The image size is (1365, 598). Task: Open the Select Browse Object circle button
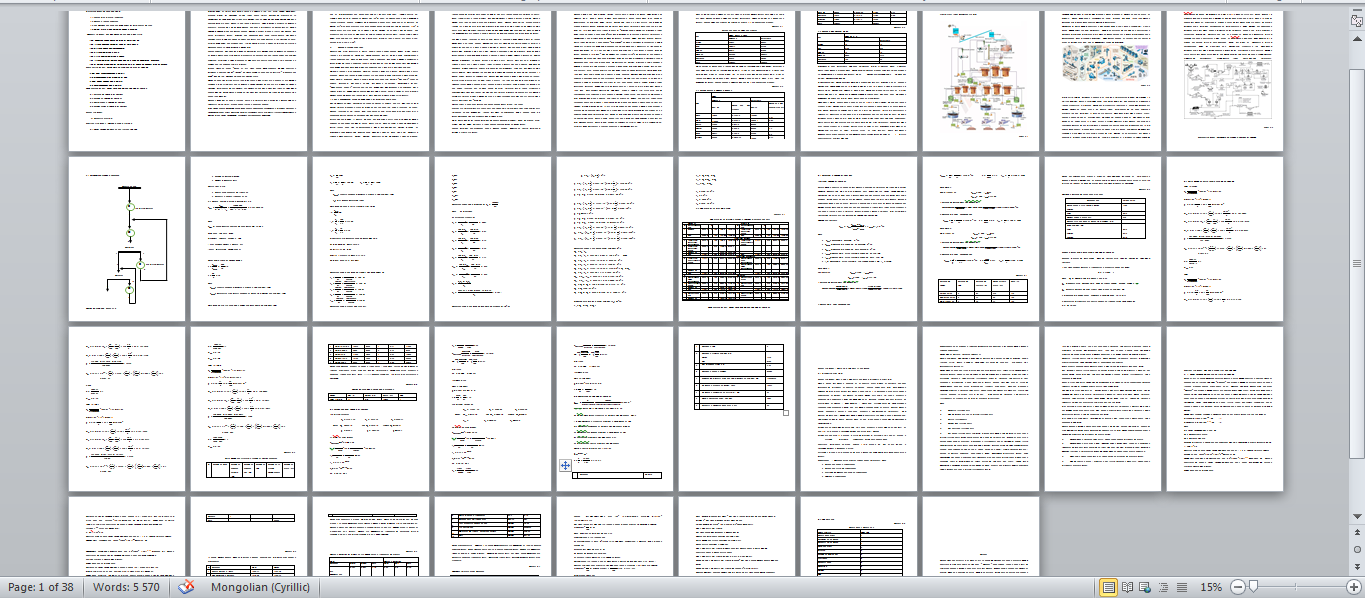point(1356,550)
